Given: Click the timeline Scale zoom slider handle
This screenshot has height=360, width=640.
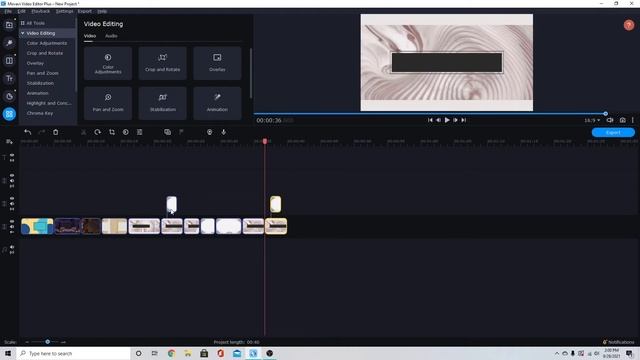Looking at the screenshot, I should click(48, 342).
